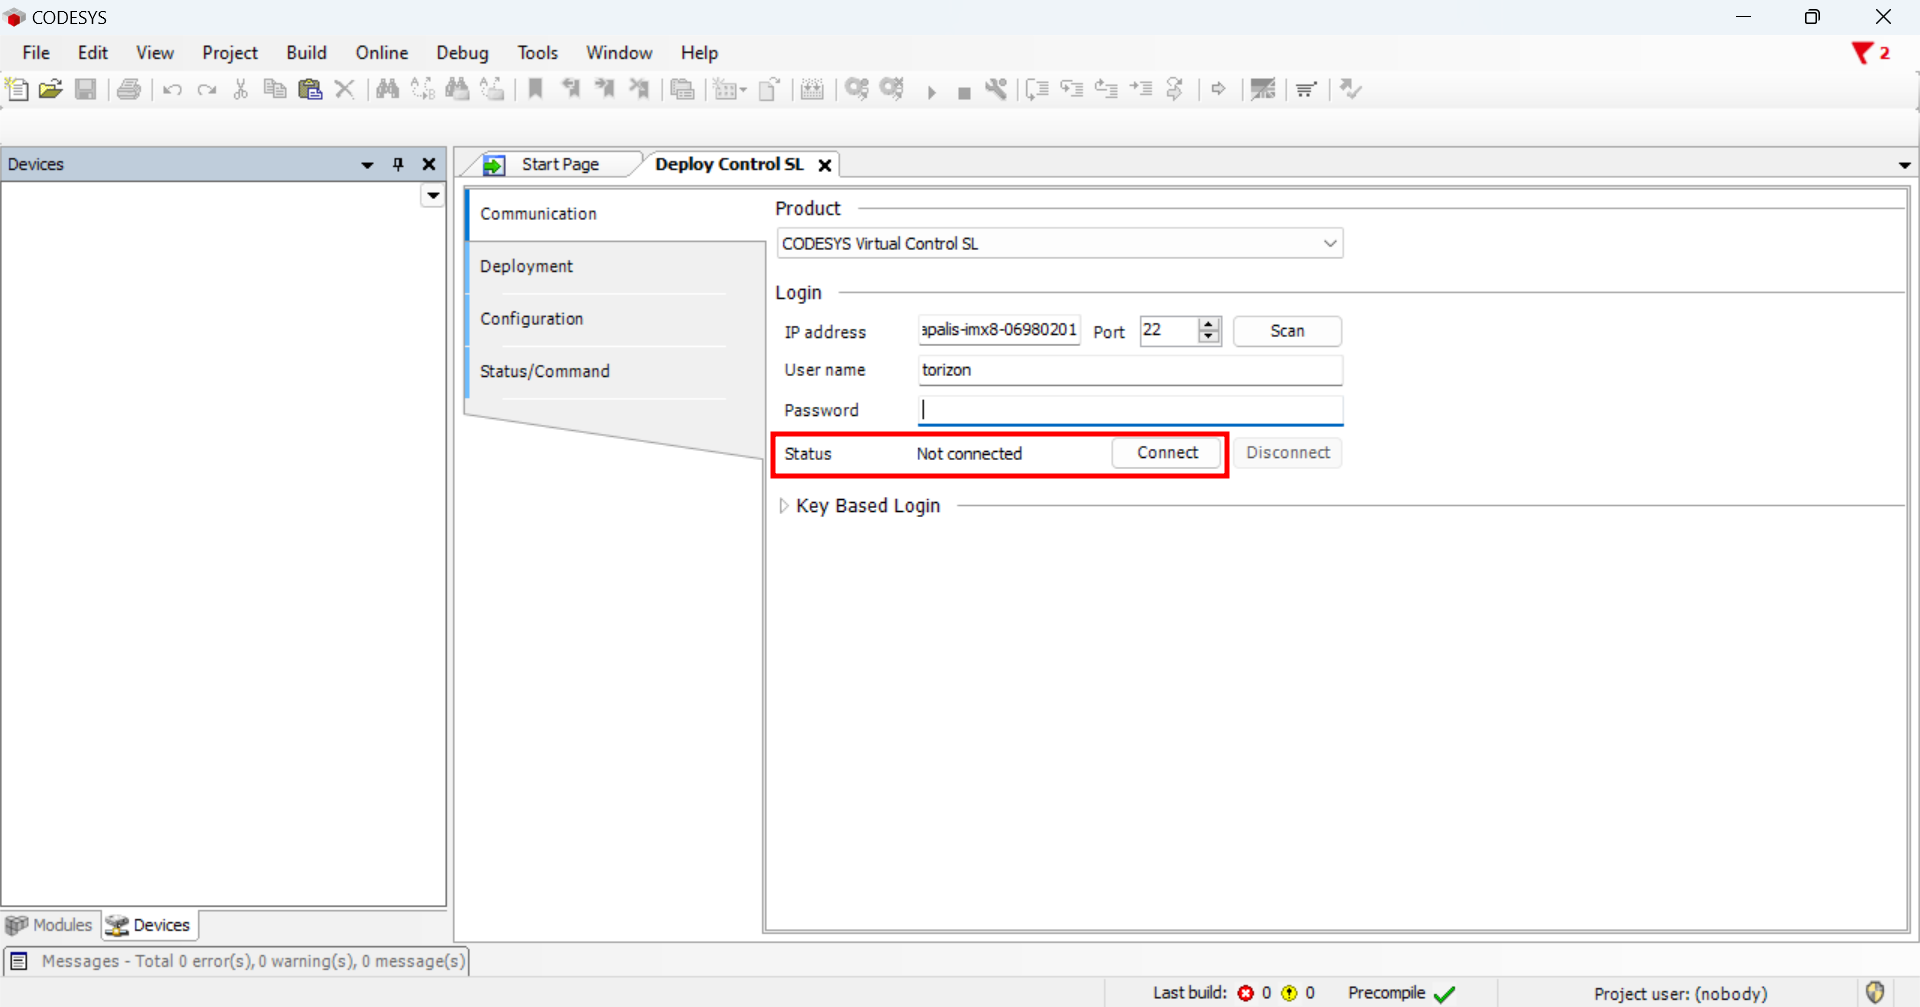Open the Project menu
Screen dimensions: 1920x1007
[230, 53]
